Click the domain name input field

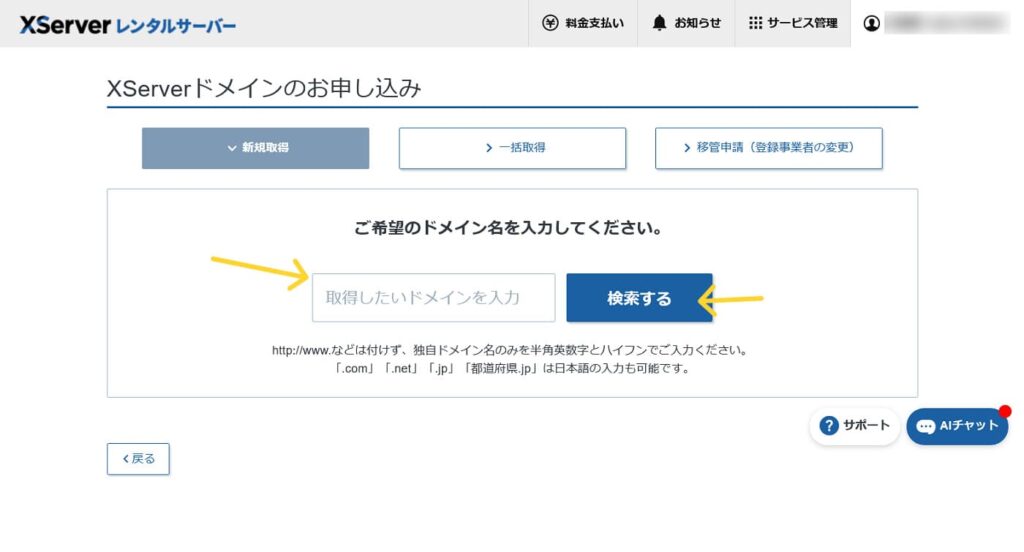434,298
